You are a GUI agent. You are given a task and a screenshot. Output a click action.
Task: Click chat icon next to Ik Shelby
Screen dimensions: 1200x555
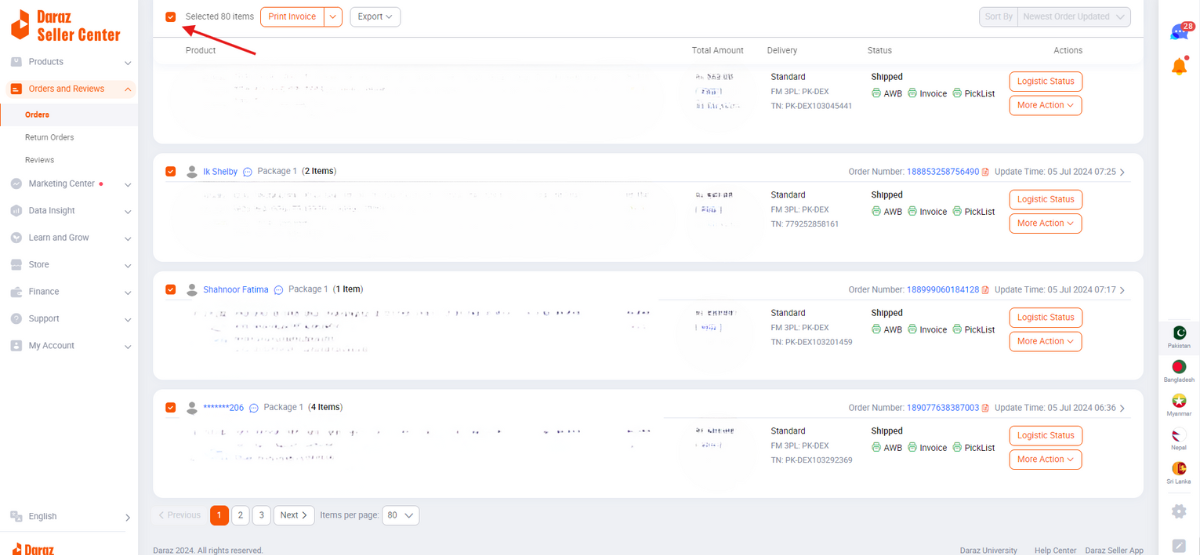click(x=248, y=172)
